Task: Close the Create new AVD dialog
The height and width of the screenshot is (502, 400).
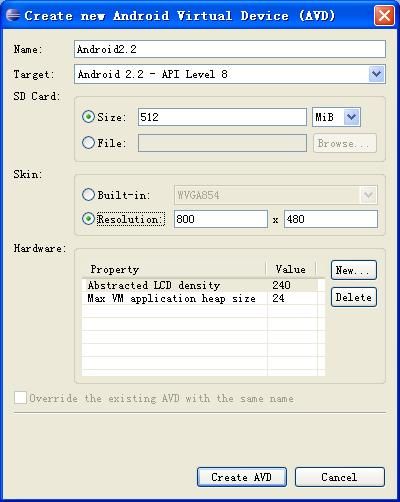Action: [384, 15]
